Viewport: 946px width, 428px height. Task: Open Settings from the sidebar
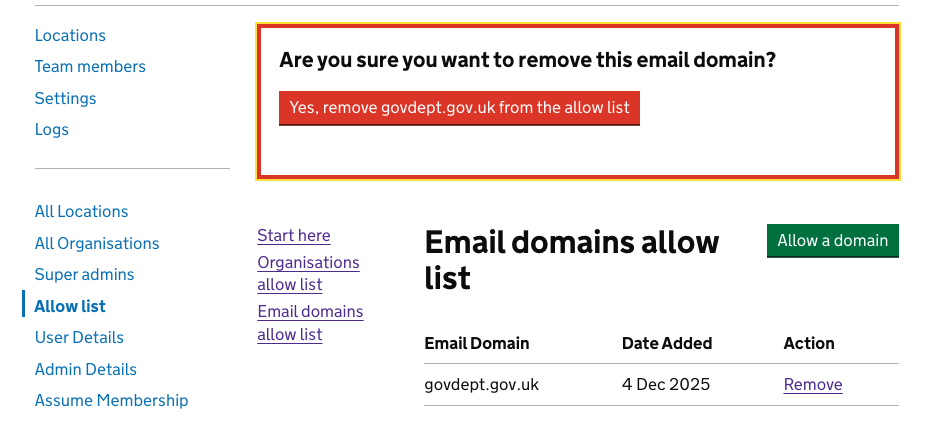pyautogui.click(x=65, y=98)
